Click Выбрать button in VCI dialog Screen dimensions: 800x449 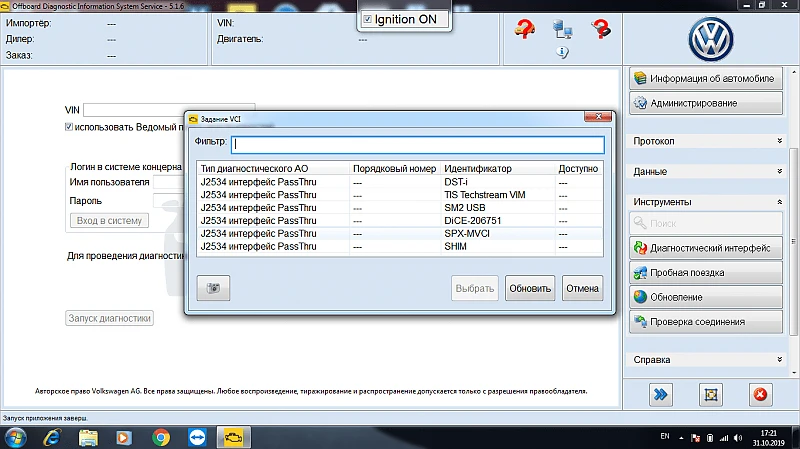click(x=474, y=288)
